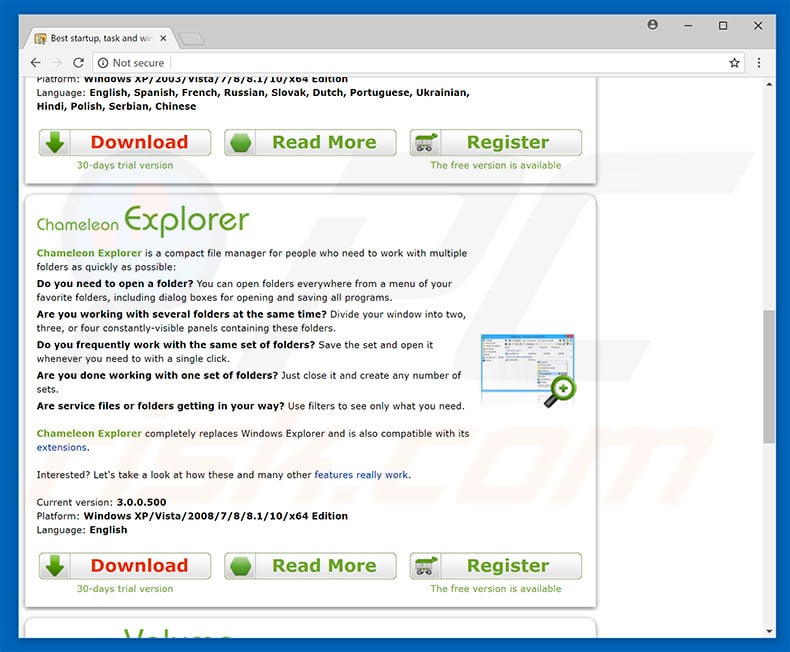Click the scrollbar up arrow
Viewport: 790px width, 652px height.
click(769, 85)
